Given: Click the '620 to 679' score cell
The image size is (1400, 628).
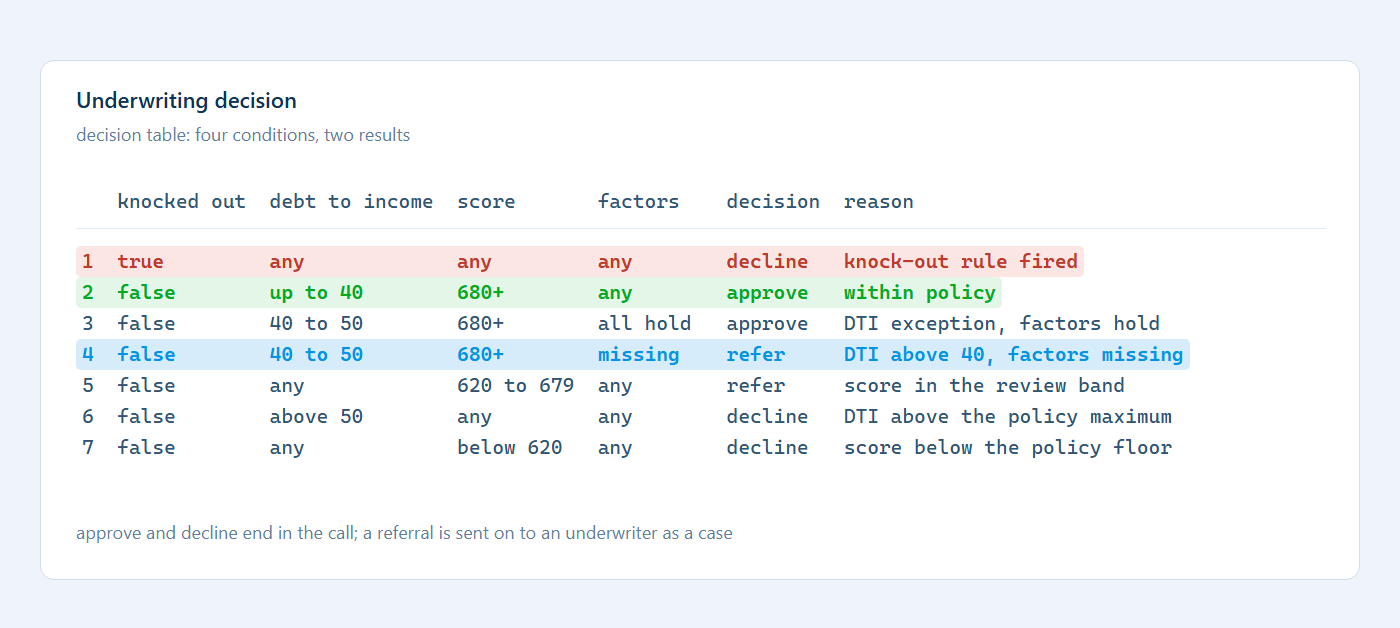Looking at the screenshot, I should (x=515, y=386).
